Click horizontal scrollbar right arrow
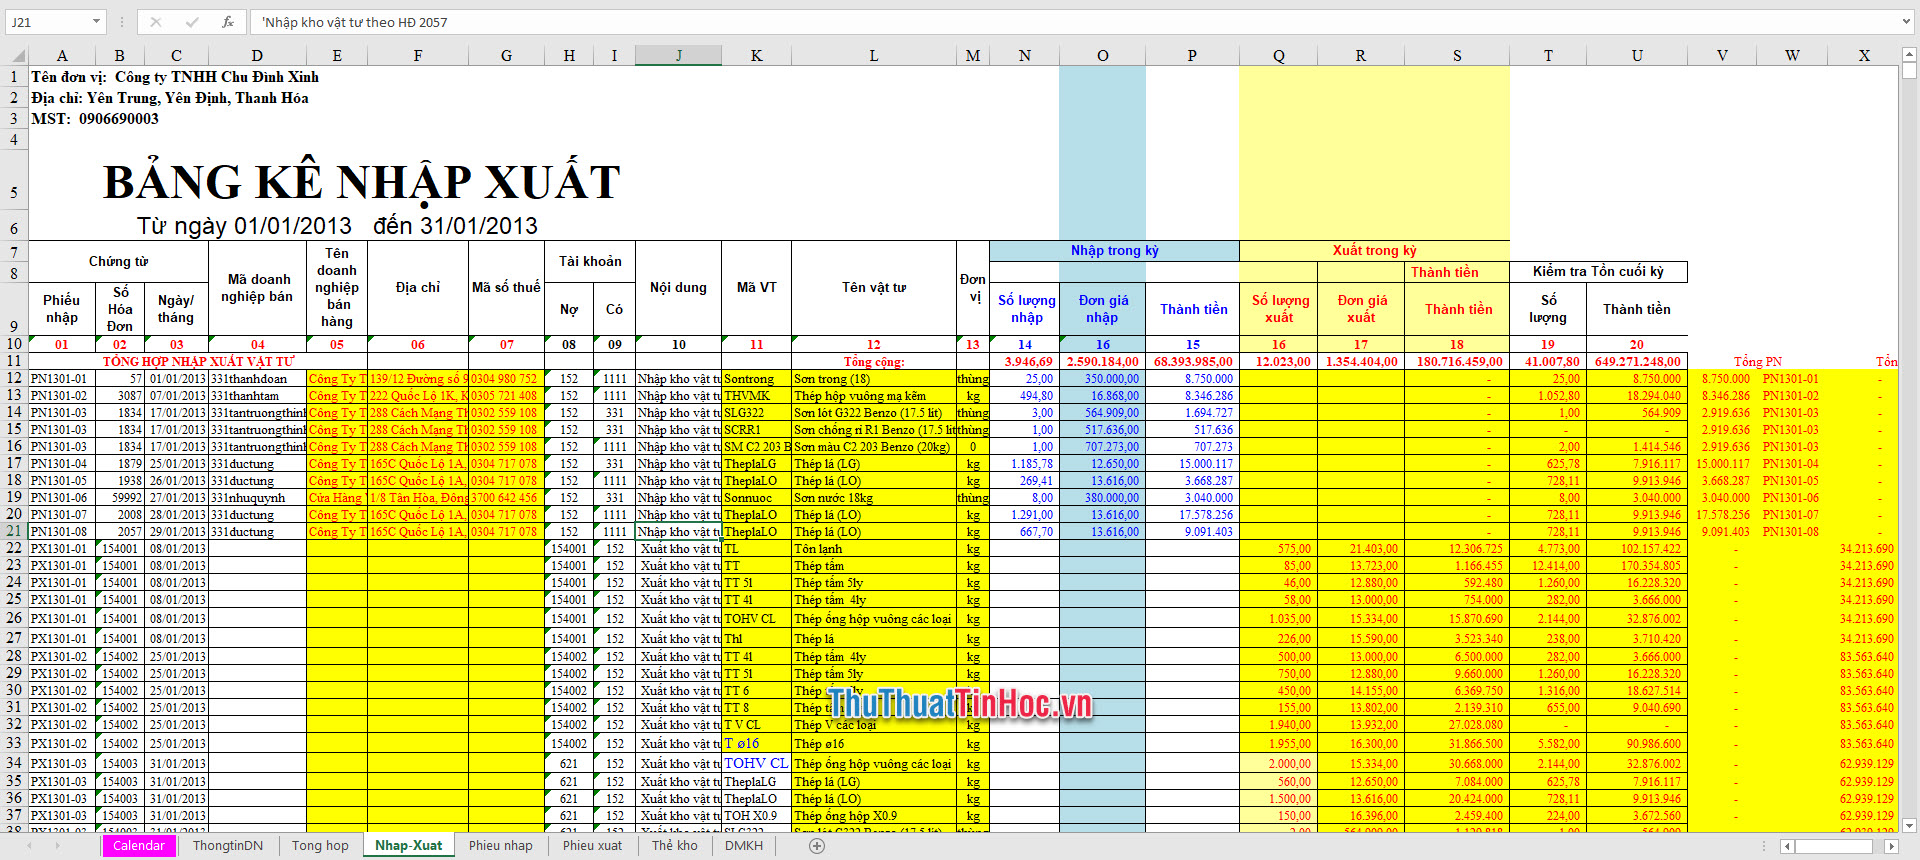Viewport: 1920px width, 860px height. [x=1891, y=846]
